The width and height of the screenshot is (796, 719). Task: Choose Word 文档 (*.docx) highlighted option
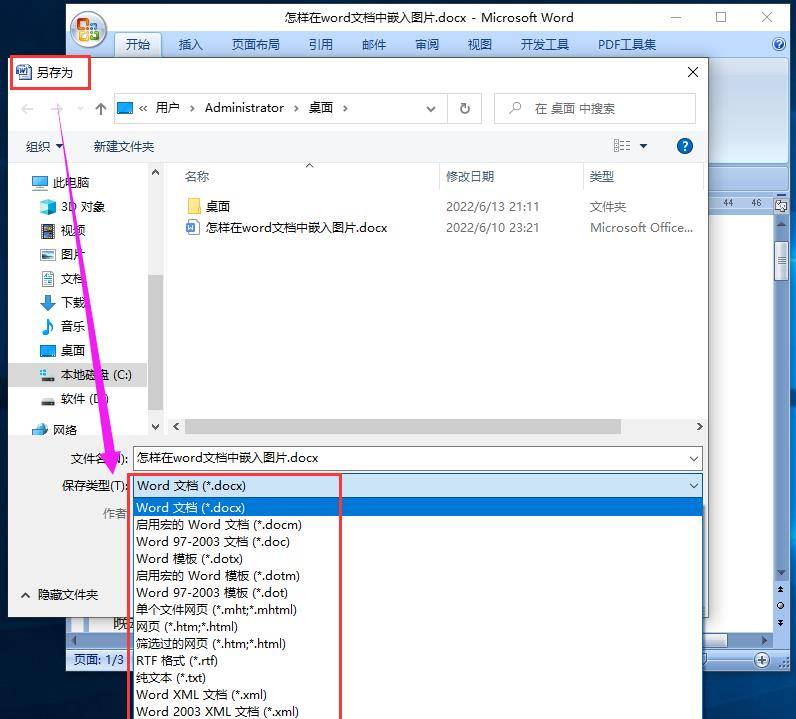(418, 507)
